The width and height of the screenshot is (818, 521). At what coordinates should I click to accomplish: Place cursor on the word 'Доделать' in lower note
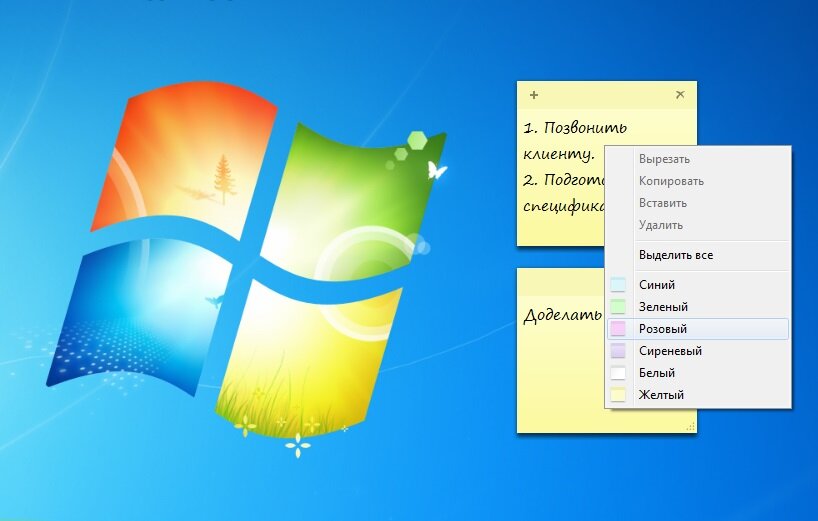pyautogui.click(x=562, y=315)
